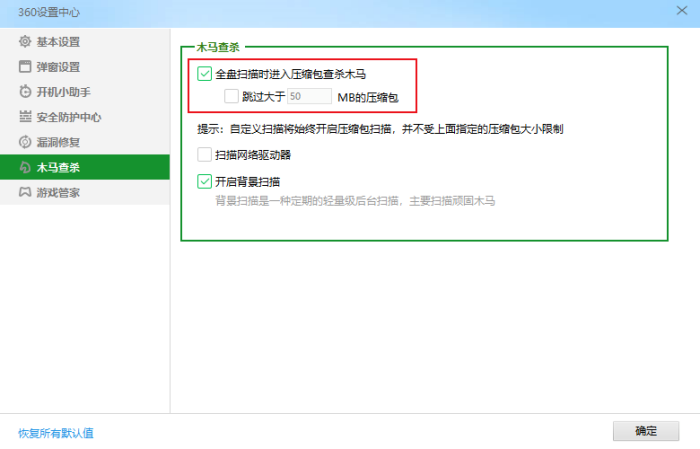Click the gear icon beside 基本设置
Viewport: 700px width, 449px height.
25,42
